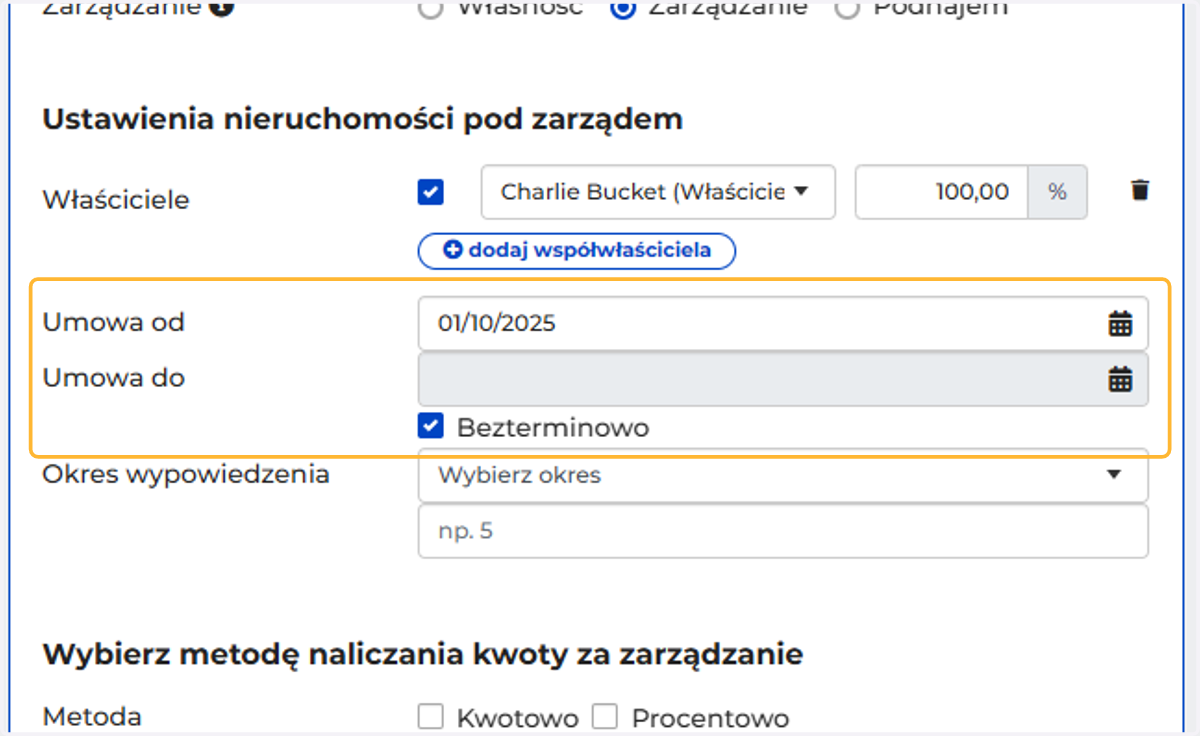
Task: Click the notice period field with np. 5
Action: click(x=783, y=531)
